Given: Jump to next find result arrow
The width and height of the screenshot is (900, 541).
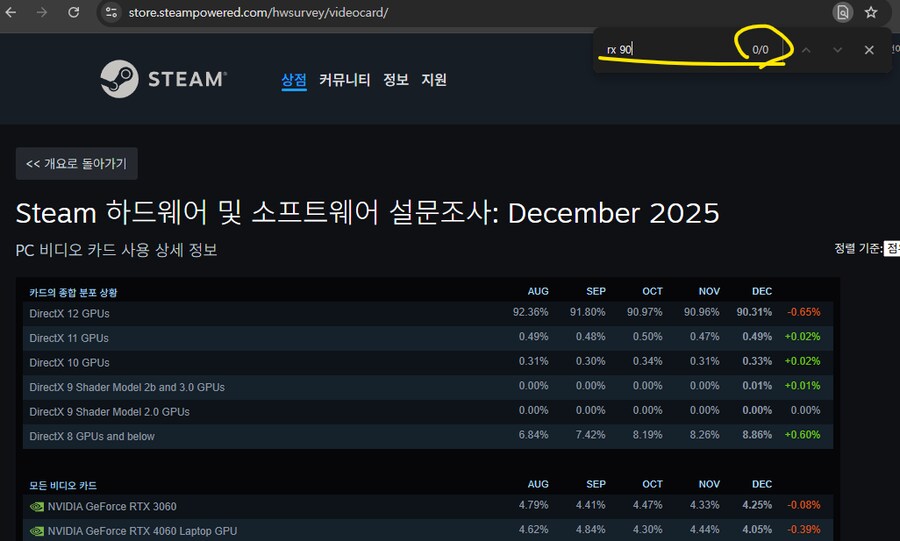Looking at the screenshot, I should click(837, 50).
